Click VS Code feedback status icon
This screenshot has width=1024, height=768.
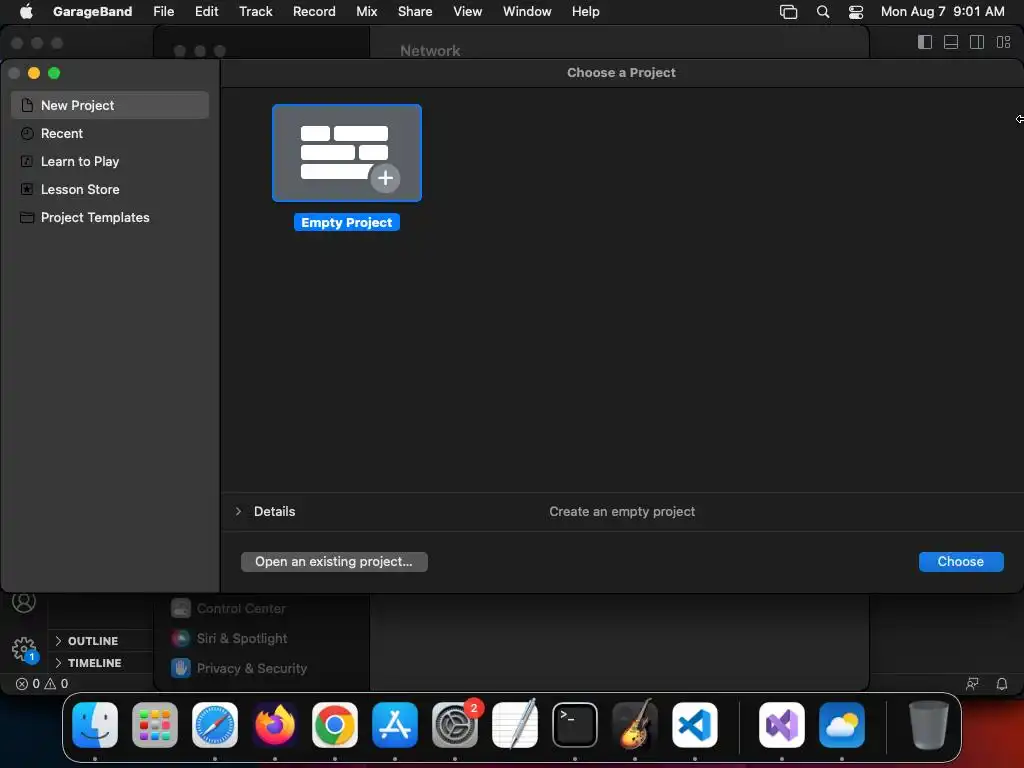pos(972,684)
